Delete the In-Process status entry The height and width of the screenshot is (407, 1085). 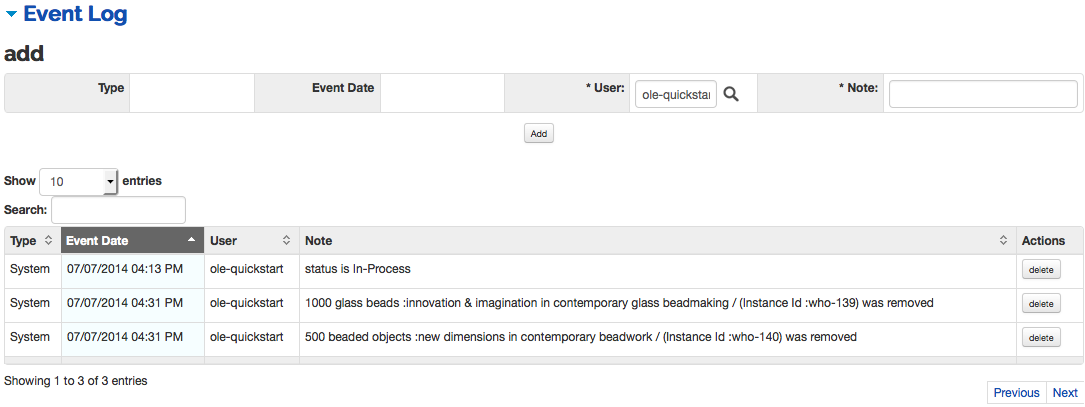[x=1041, y=269]
